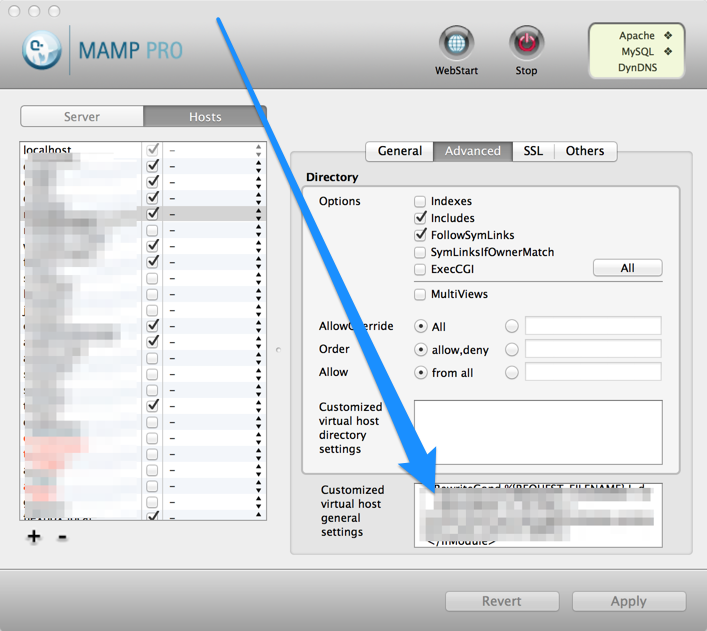Image resolution: width=707 pixels, height=631 pixels.
Task: Open the Advanced tab
Action: pos(473,151)
